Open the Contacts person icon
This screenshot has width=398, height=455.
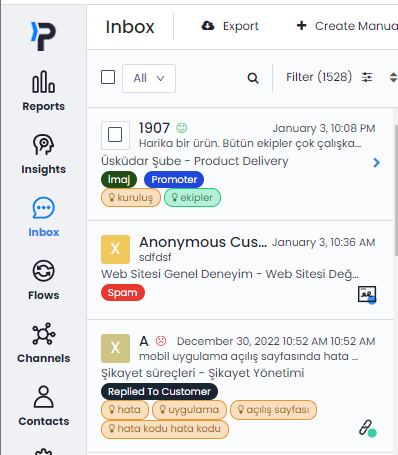tap(43, 397)
